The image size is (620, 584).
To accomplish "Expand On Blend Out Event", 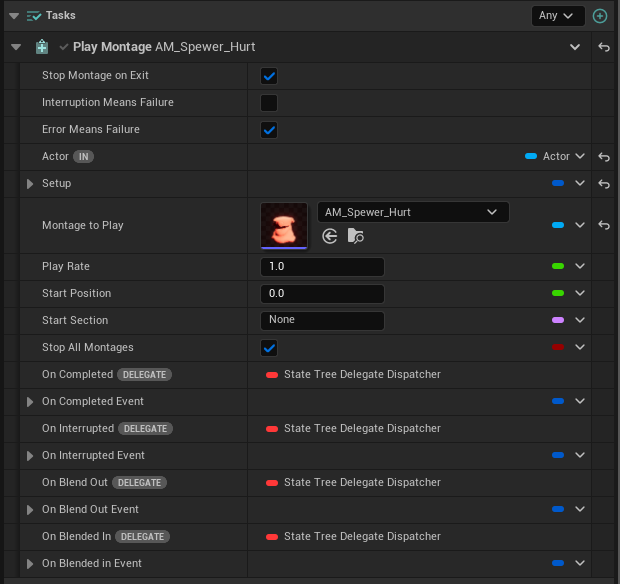I will pos(30,510).
